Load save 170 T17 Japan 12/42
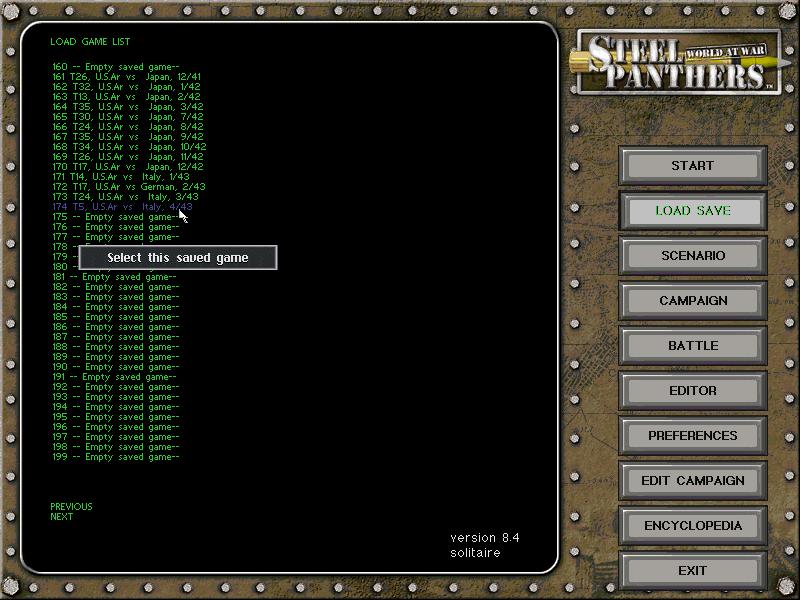This screenshot has height=600, width=800. pyautogui.click(x=128, y=167)
